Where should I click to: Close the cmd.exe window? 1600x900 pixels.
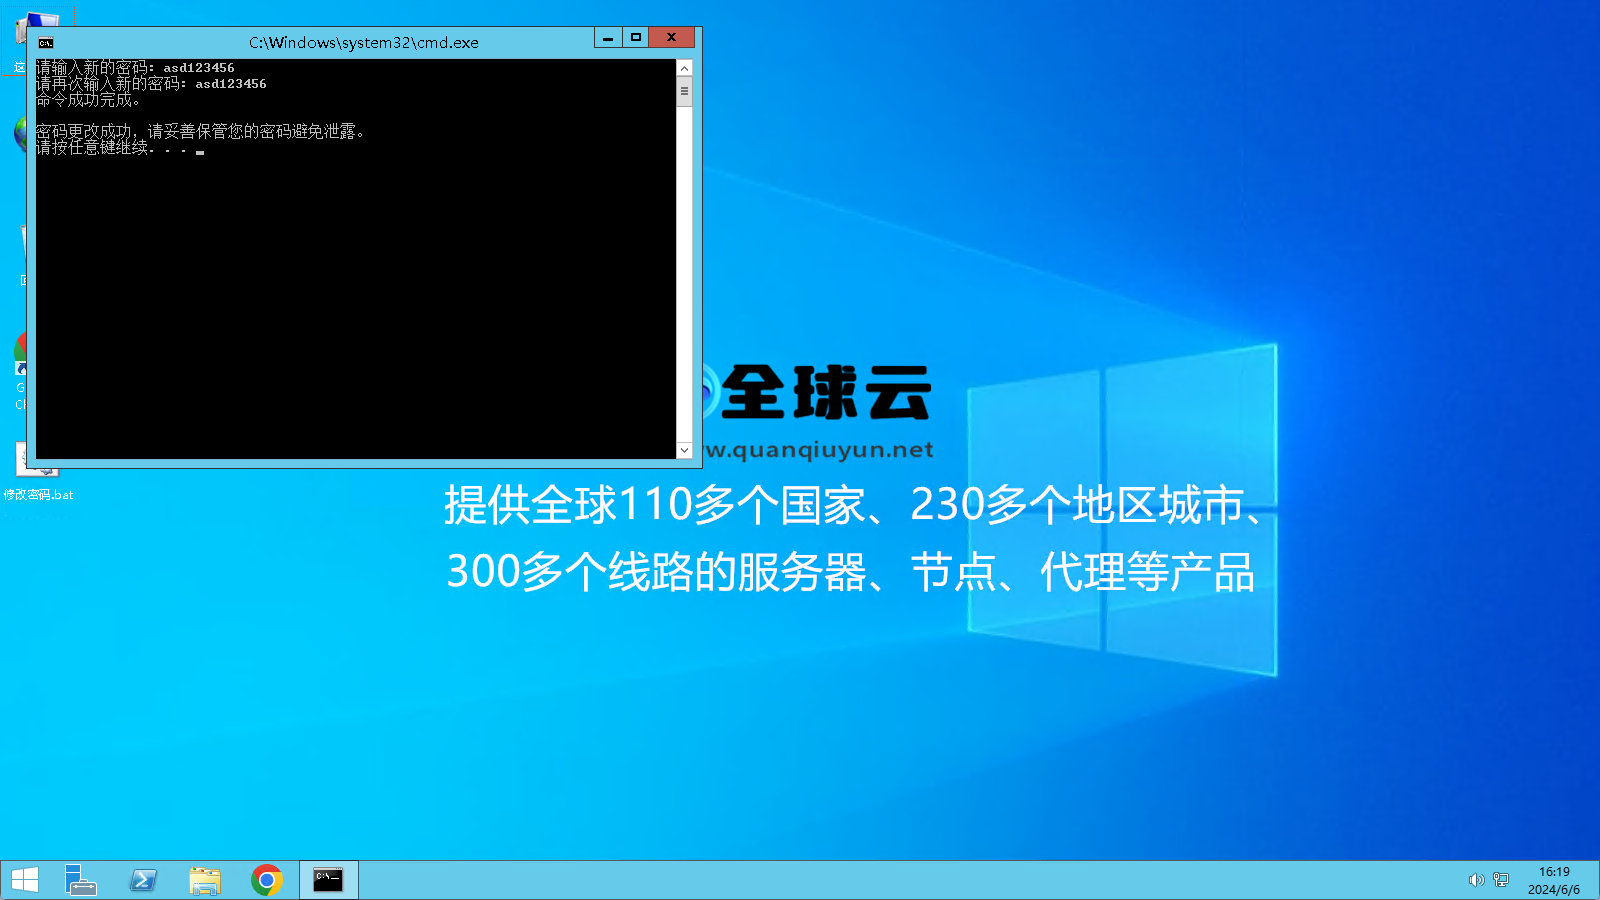pos(671,38)
